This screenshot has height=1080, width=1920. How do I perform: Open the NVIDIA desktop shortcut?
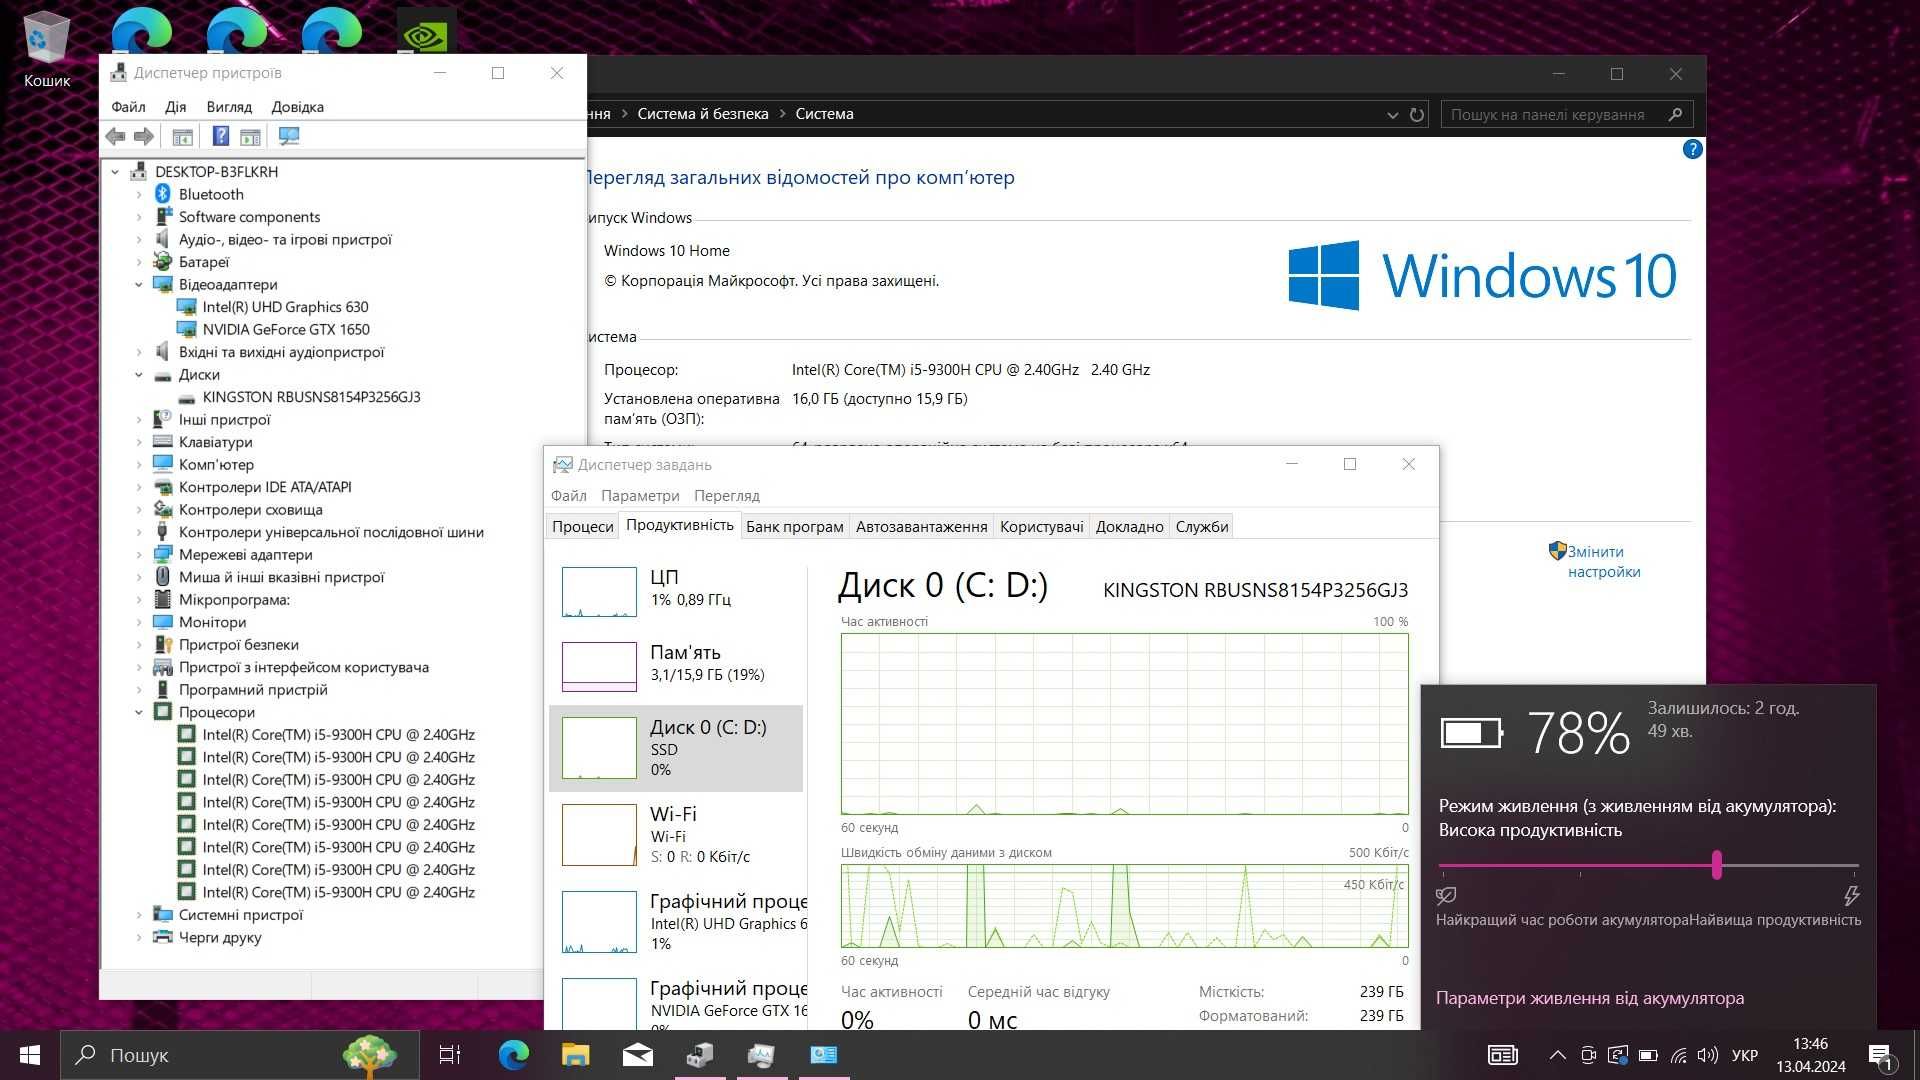click(x=426, y=32)
